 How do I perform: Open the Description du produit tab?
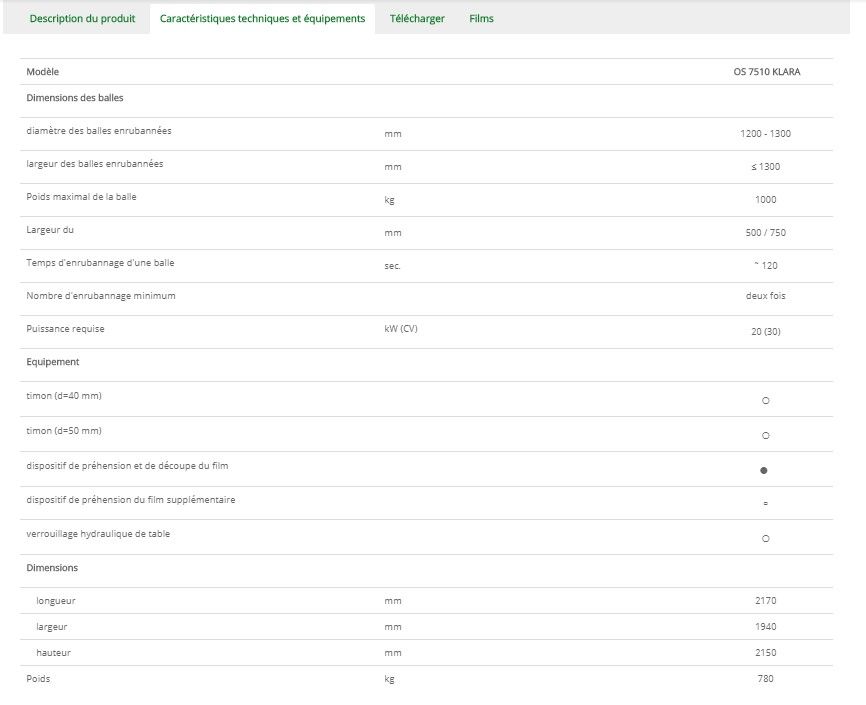[82, 19]
